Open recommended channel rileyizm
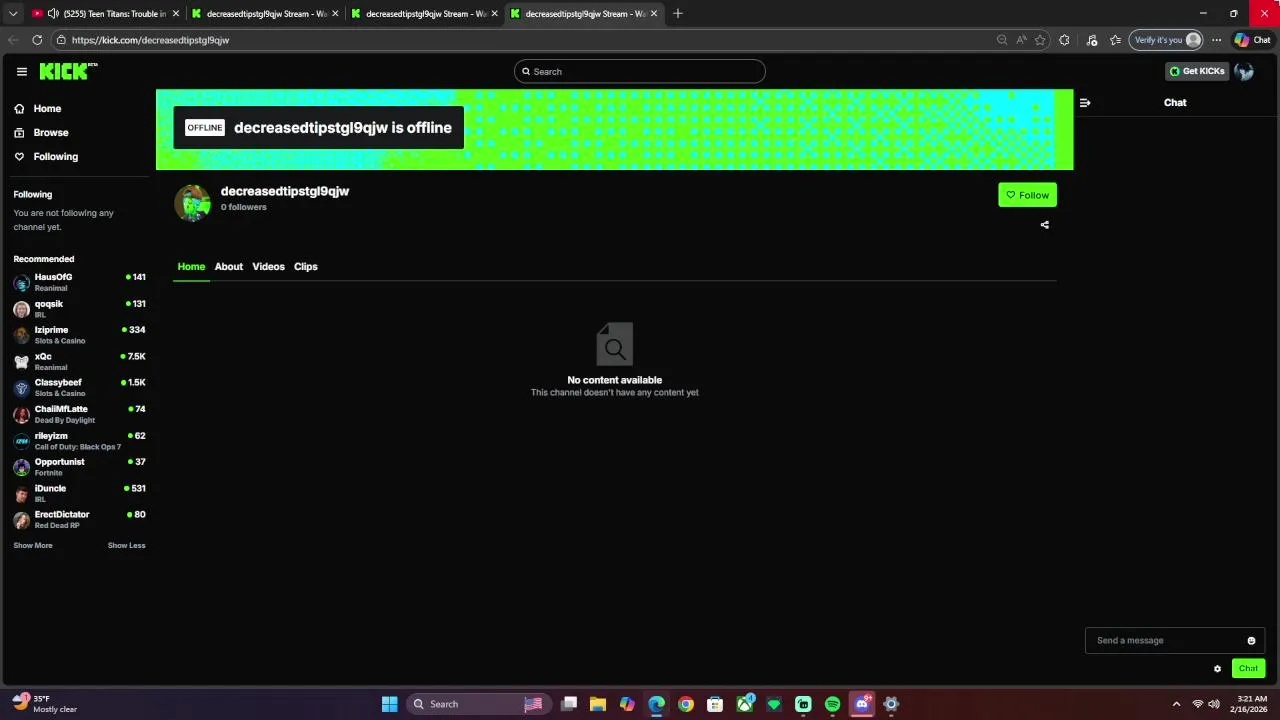 click(x=79, y=441)
